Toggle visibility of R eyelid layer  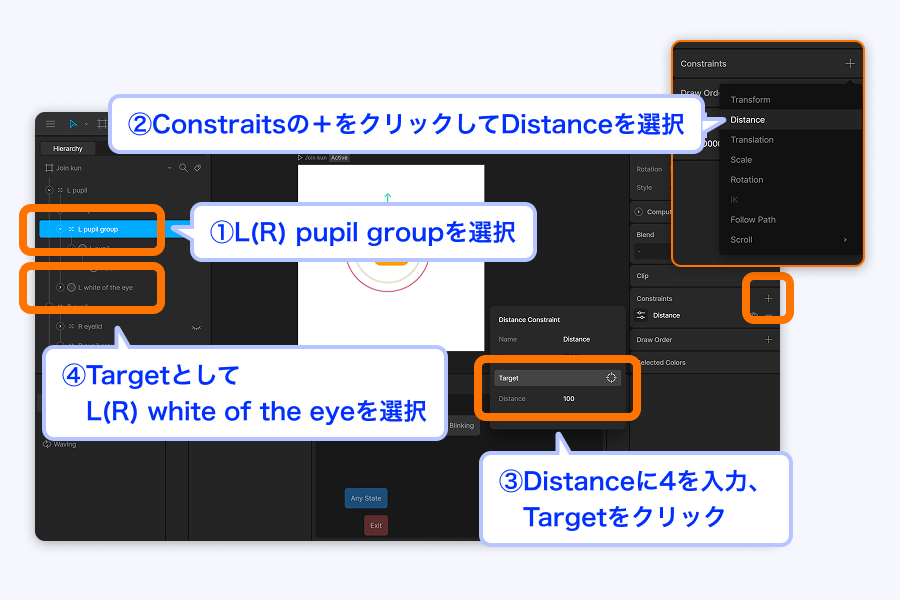(196, 327)
